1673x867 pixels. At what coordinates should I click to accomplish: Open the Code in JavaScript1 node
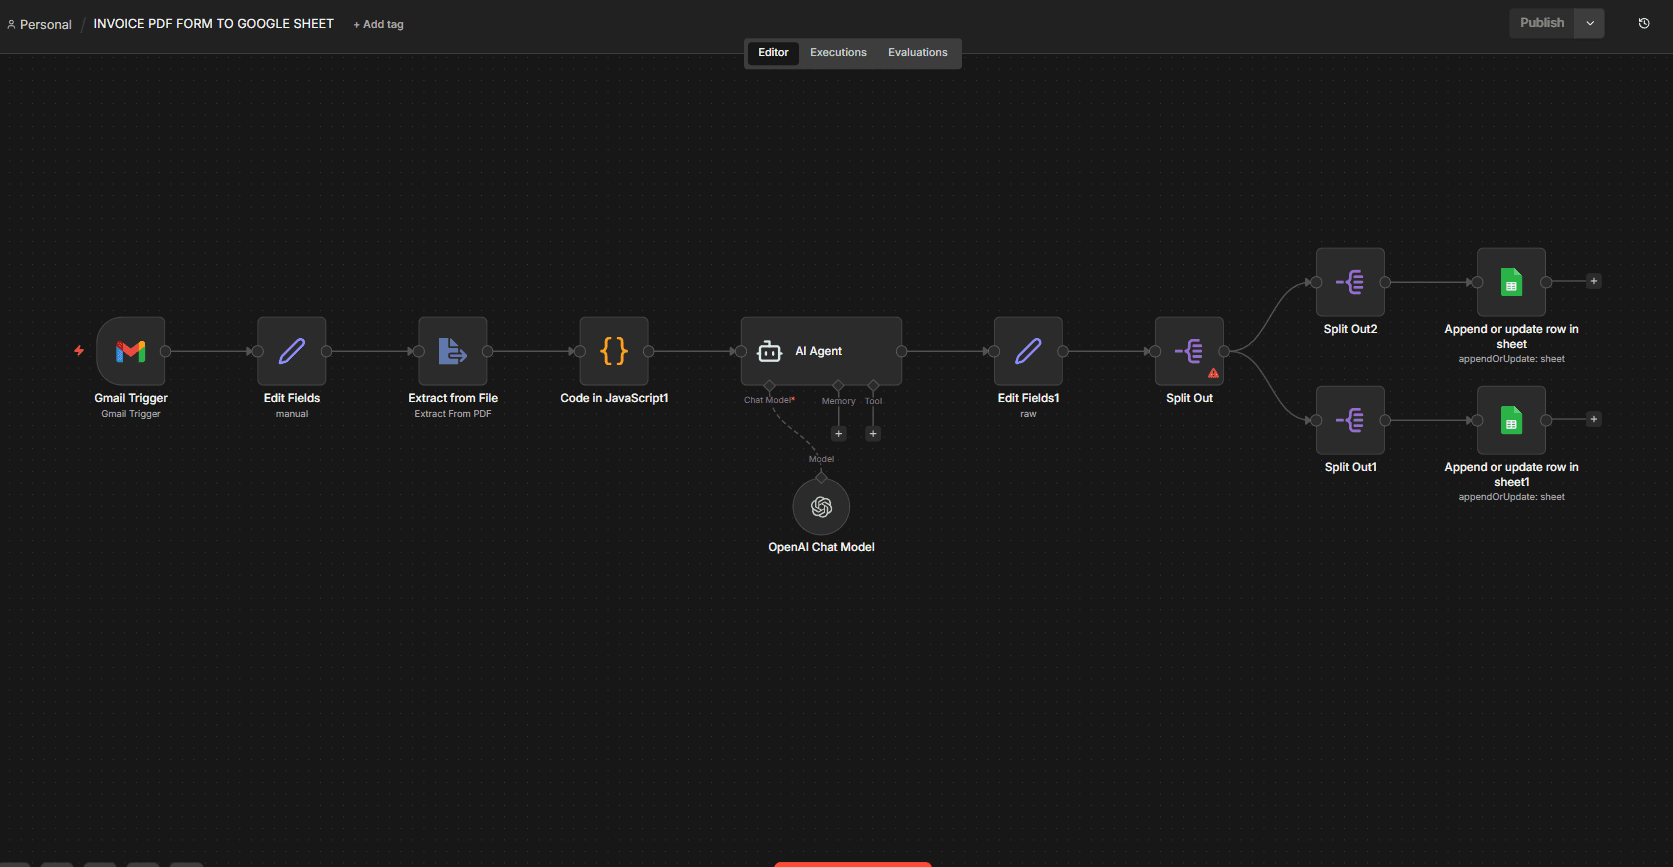coord(614,351)
